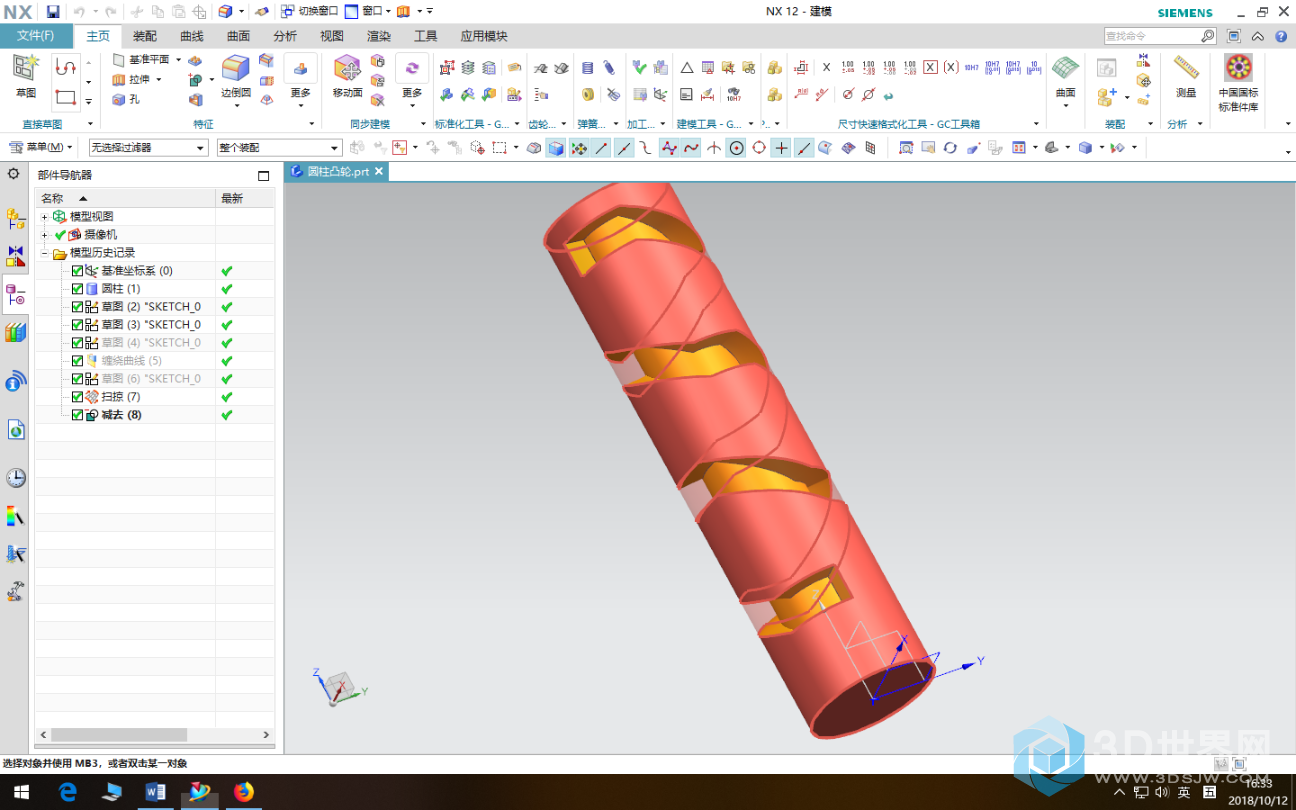Open Firefox from the taskbar
The image size is (1296, 810).
coord(244,792)
